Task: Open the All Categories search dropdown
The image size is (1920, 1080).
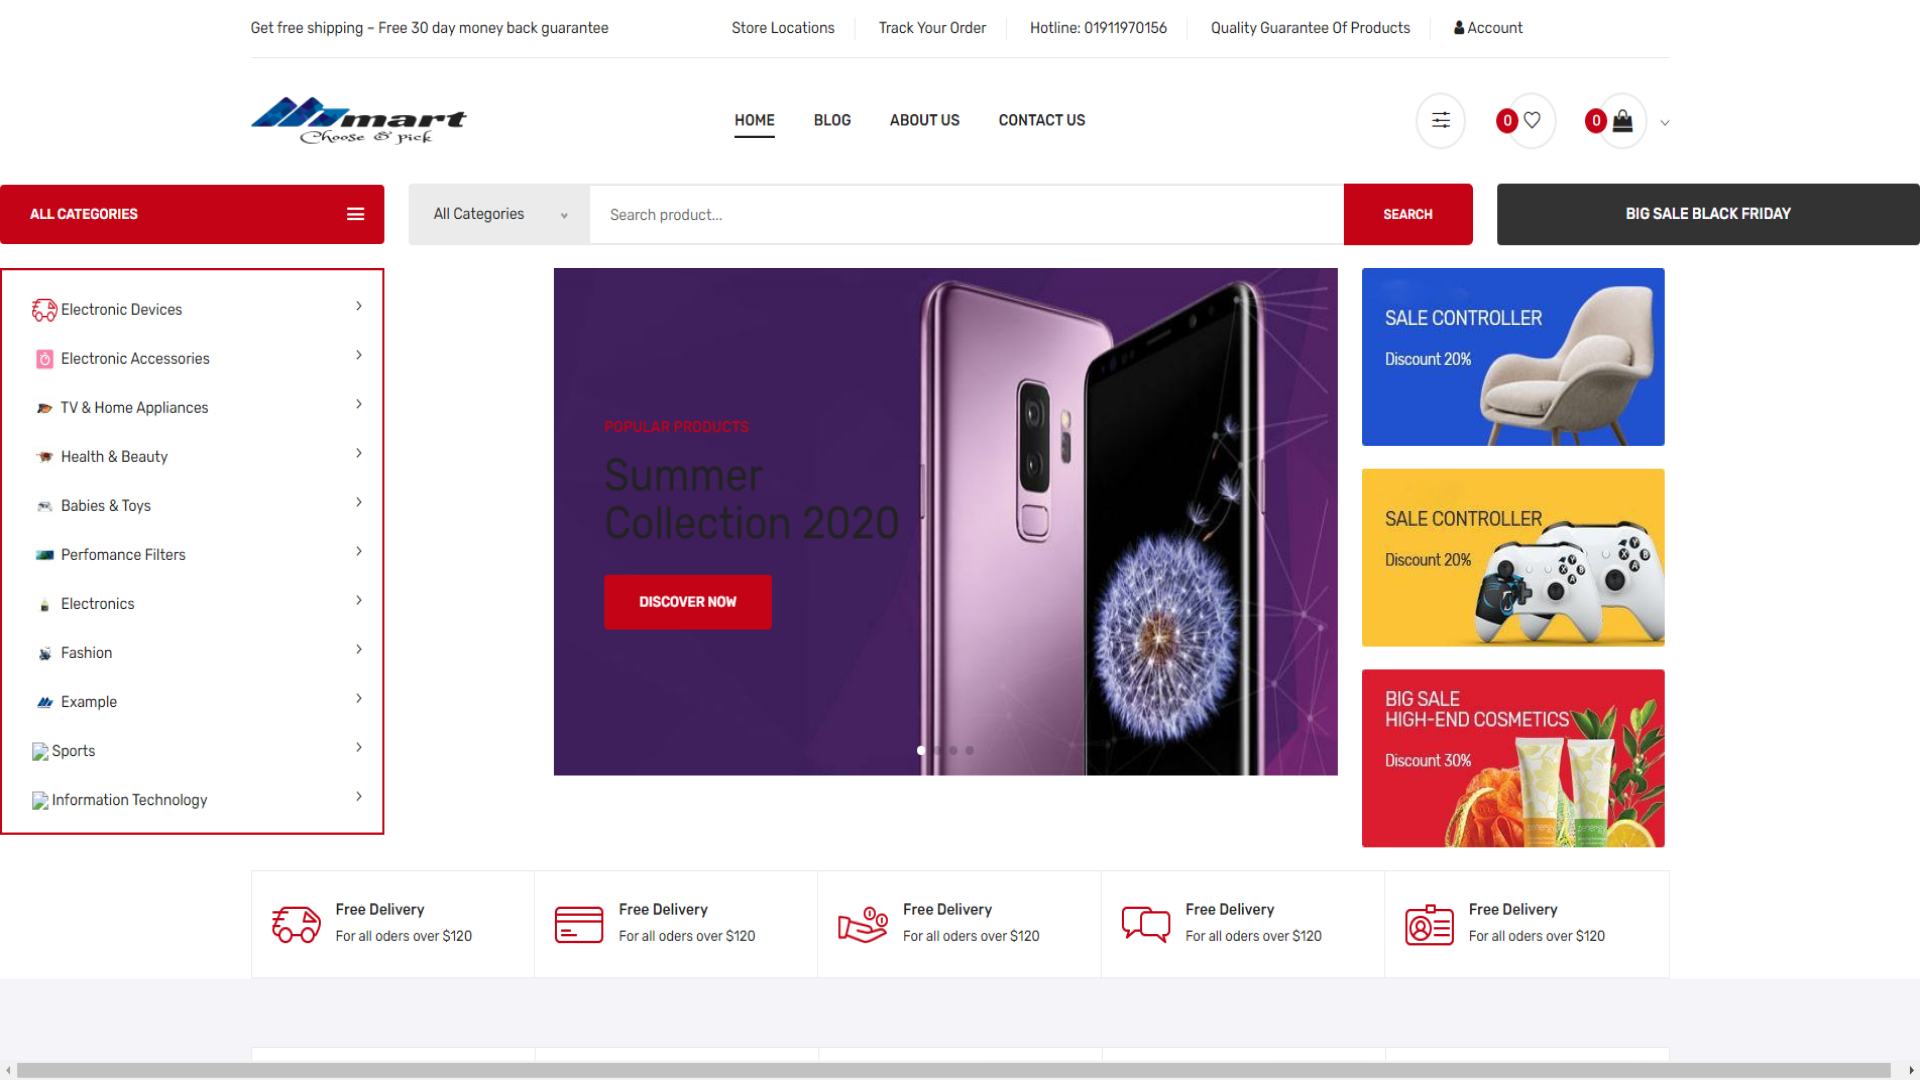Action: 500,214
